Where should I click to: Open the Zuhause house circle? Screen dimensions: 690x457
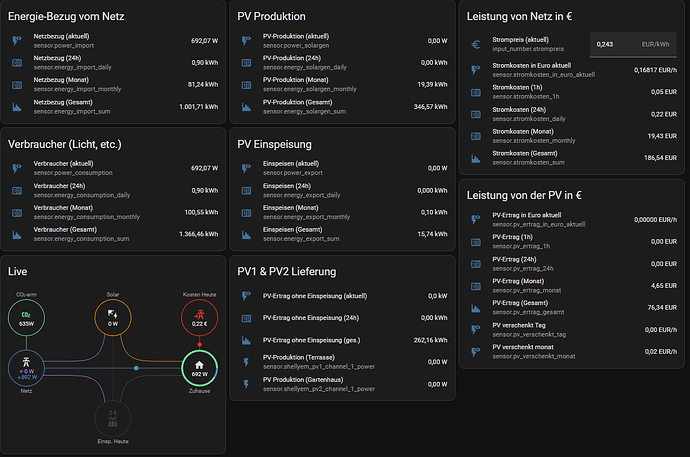click(x=199, y=368)
